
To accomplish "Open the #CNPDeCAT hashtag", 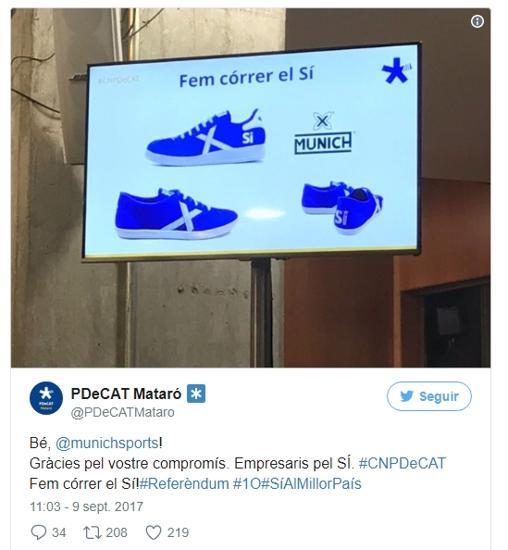I will pyautogui.click(x=402, y=463).
